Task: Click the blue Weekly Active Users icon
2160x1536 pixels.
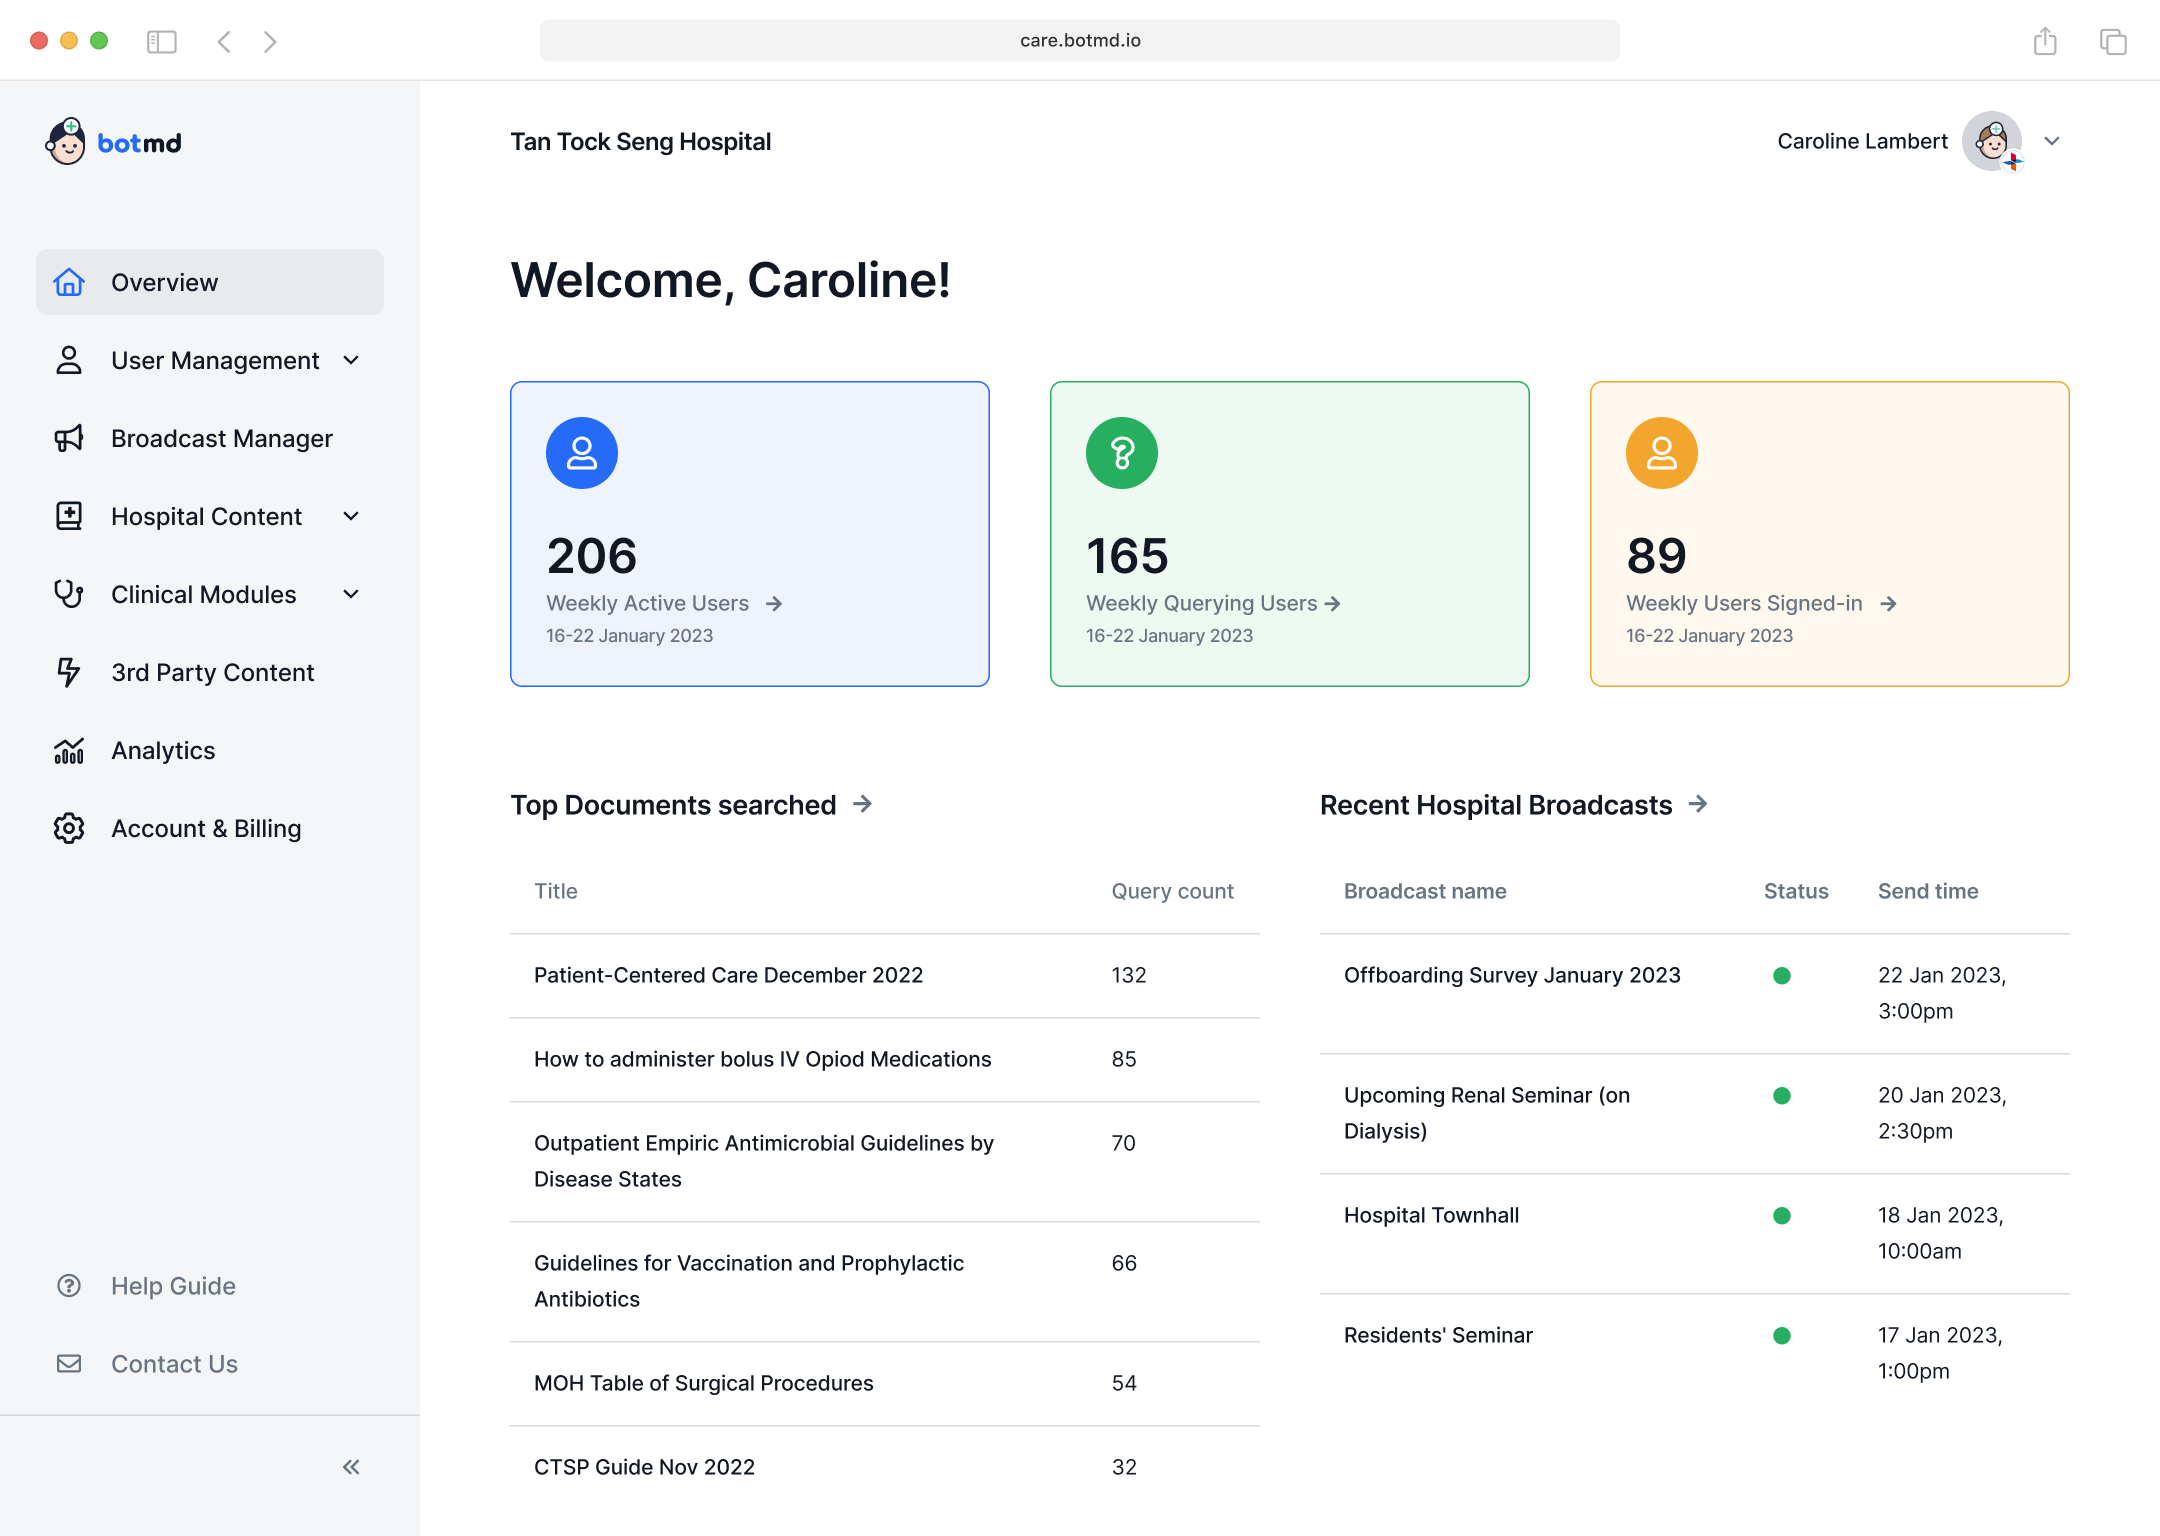Action: click(x=581, y=453)
